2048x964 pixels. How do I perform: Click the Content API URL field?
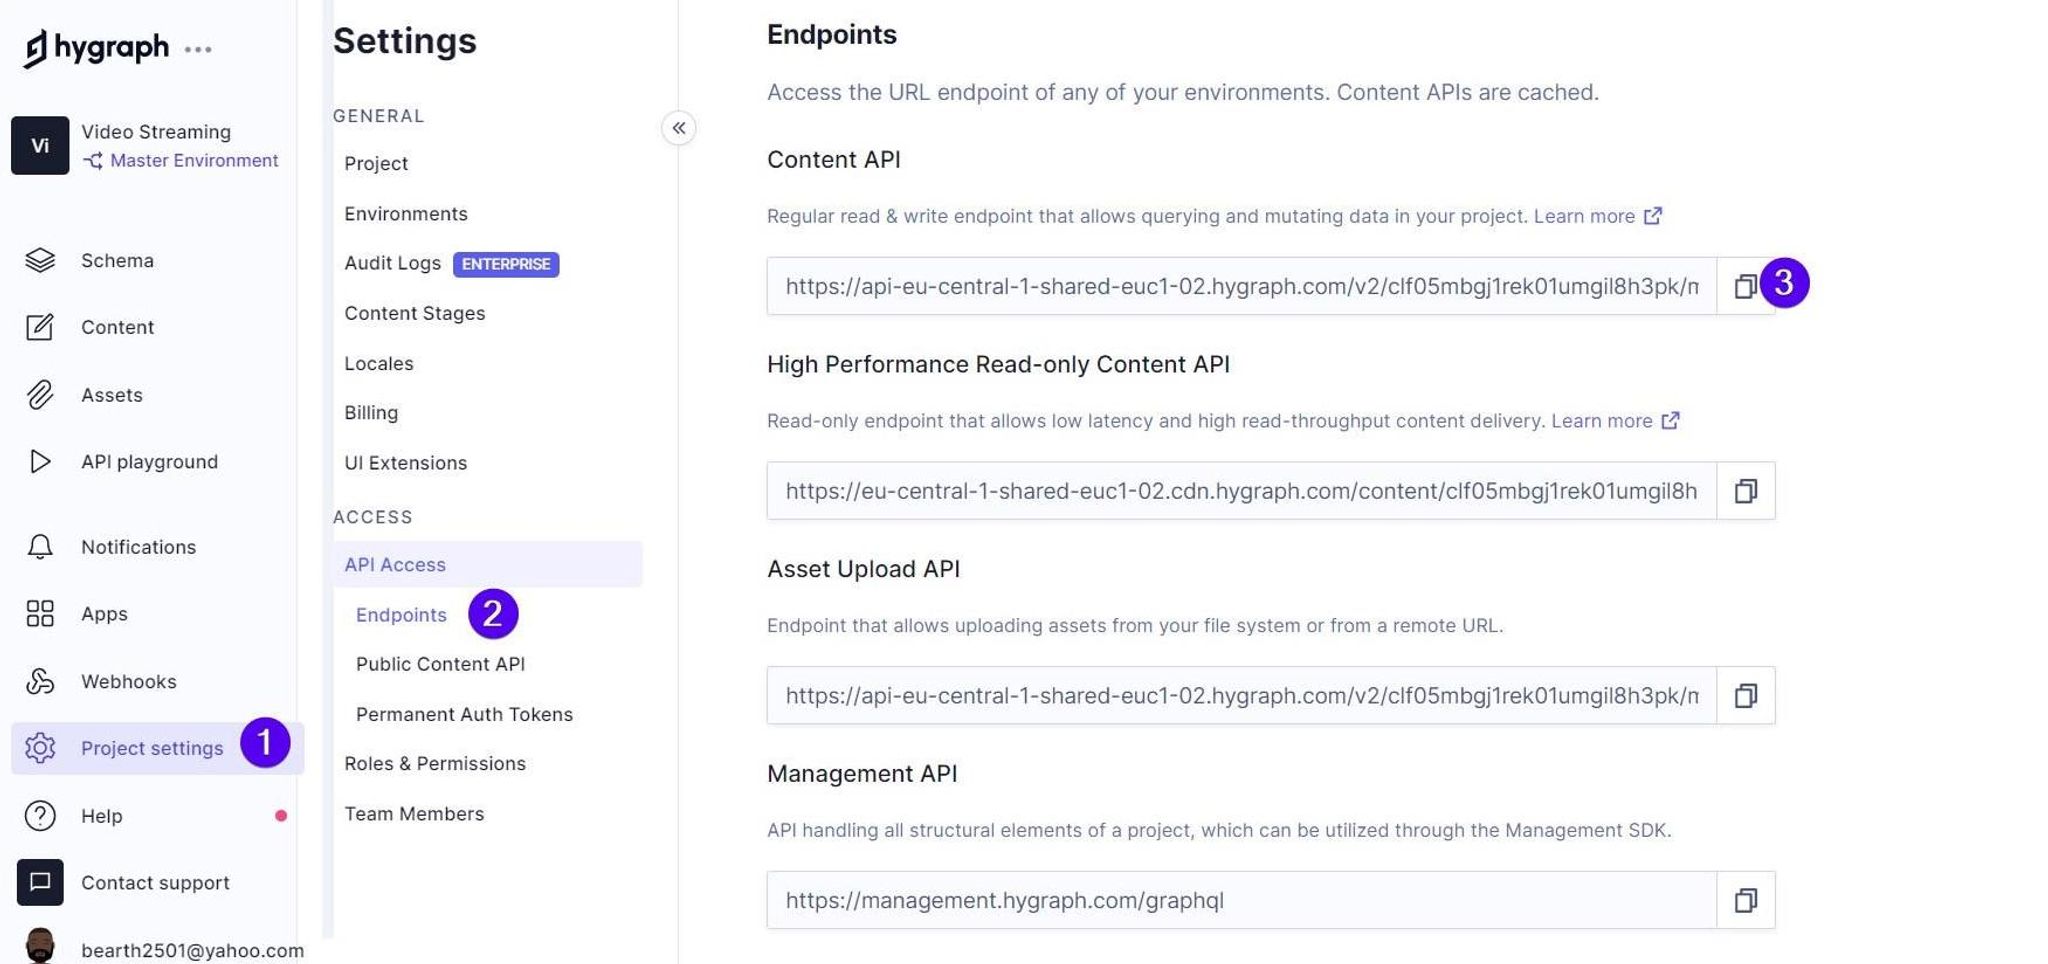[1242, 286]
